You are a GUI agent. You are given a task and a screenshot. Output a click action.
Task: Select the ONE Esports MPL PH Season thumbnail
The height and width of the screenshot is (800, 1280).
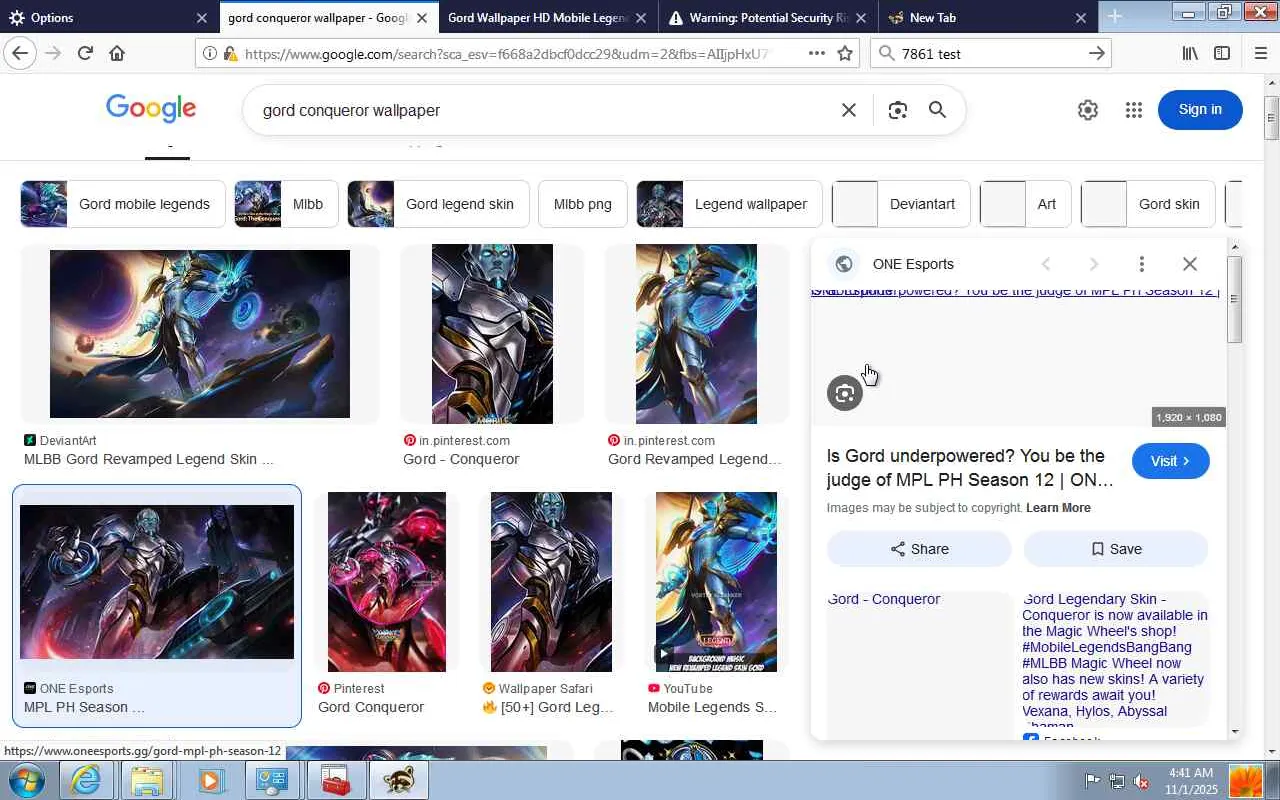tap(157, 582)
